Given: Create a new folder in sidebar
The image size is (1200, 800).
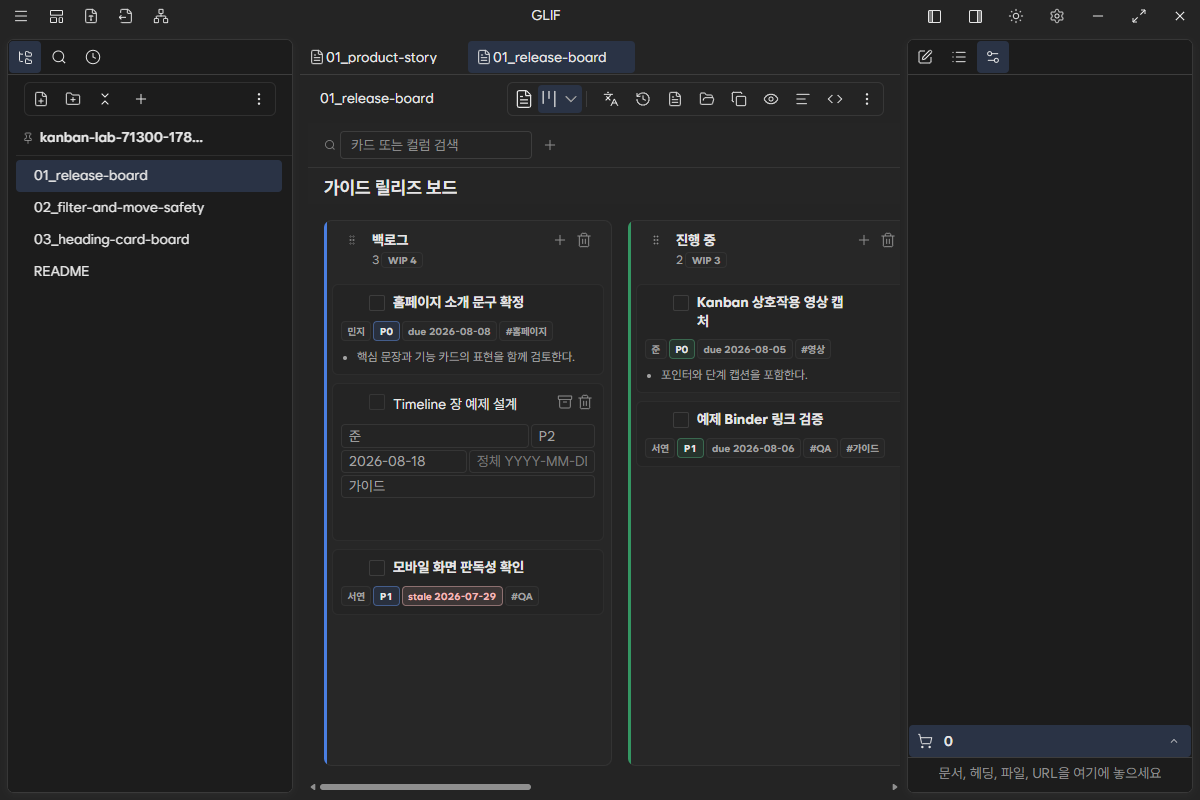Looking at the screenshot, I should coord(73,99).
